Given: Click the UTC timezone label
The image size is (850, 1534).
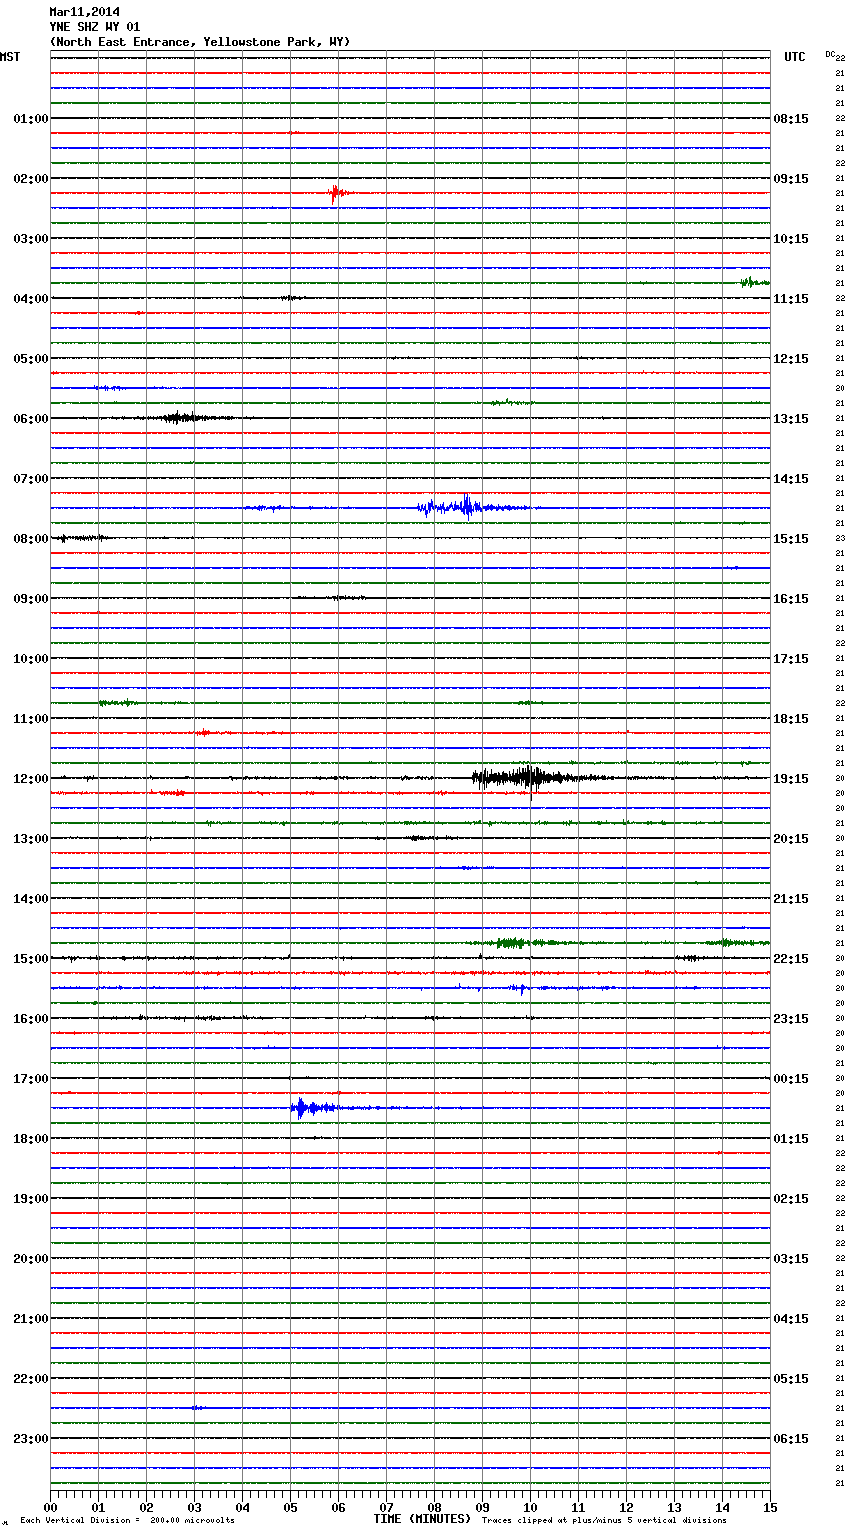Looking at the screenshot, I should coord(795,57).
